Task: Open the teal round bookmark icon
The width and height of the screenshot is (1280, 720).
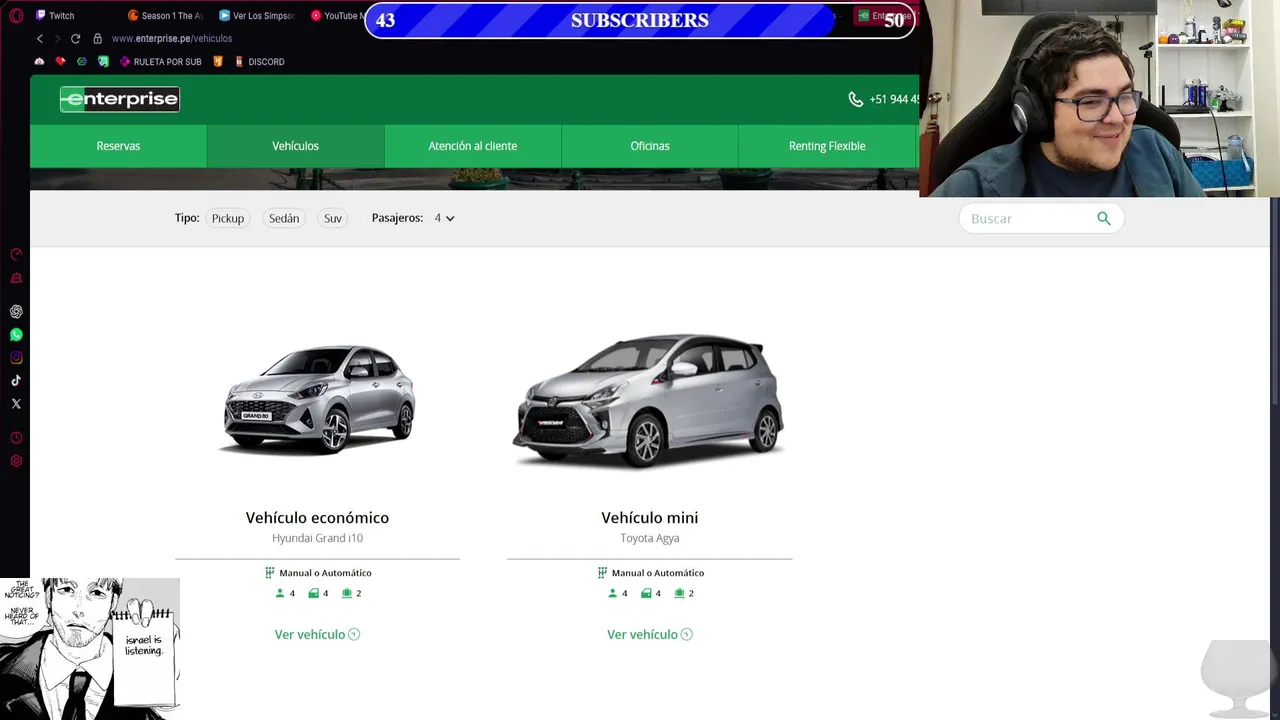Action: 82,61
